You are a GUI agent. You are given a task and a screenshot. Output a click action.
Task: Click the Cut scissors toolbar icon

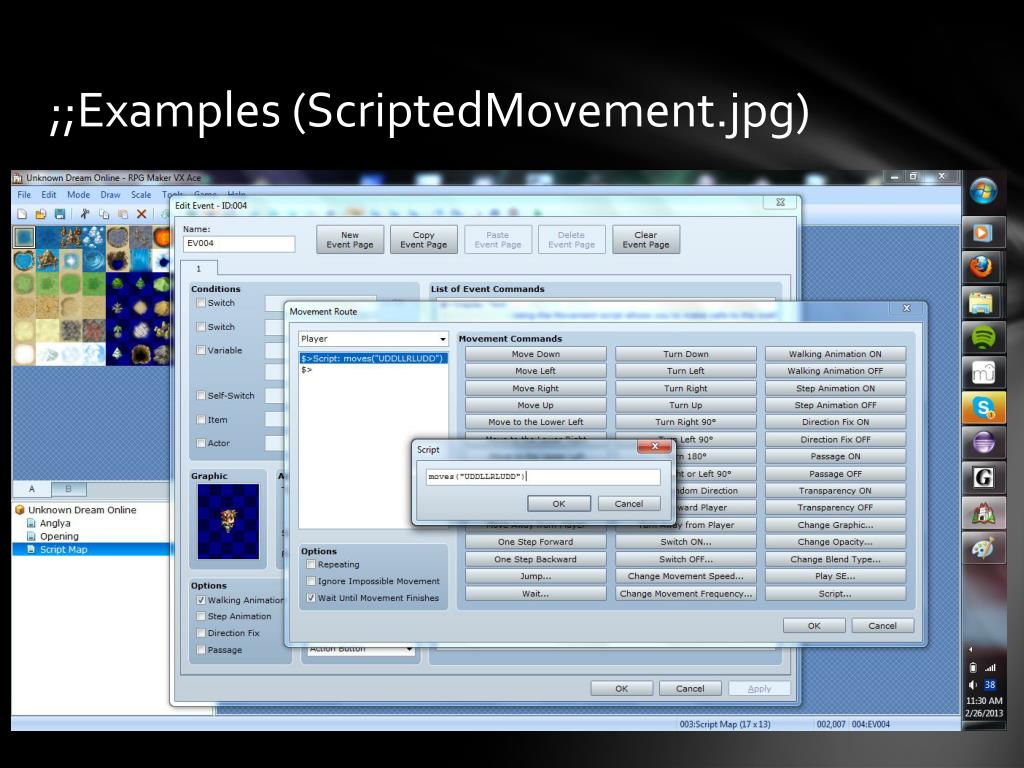(x=85, y=214)
